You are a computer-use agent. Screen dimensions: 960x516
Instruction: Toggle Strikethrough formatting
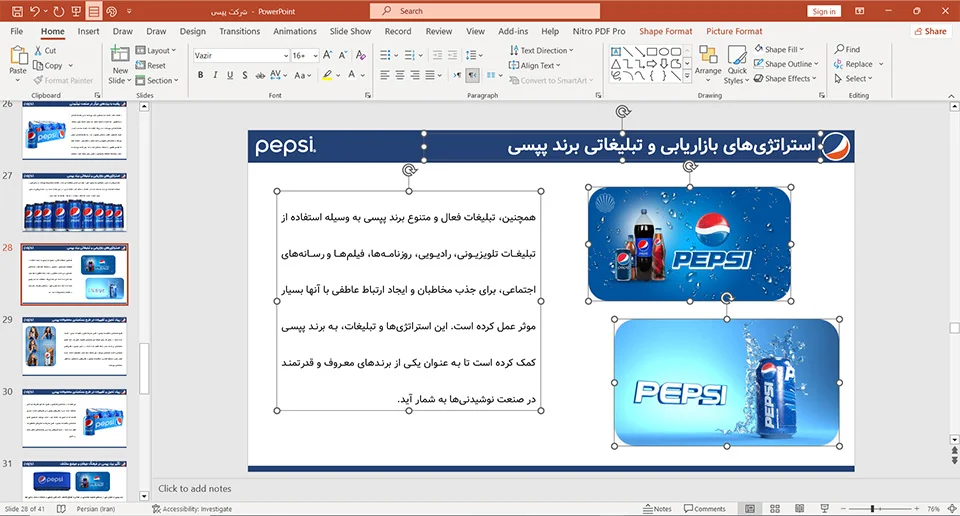(x=260, y=75)
